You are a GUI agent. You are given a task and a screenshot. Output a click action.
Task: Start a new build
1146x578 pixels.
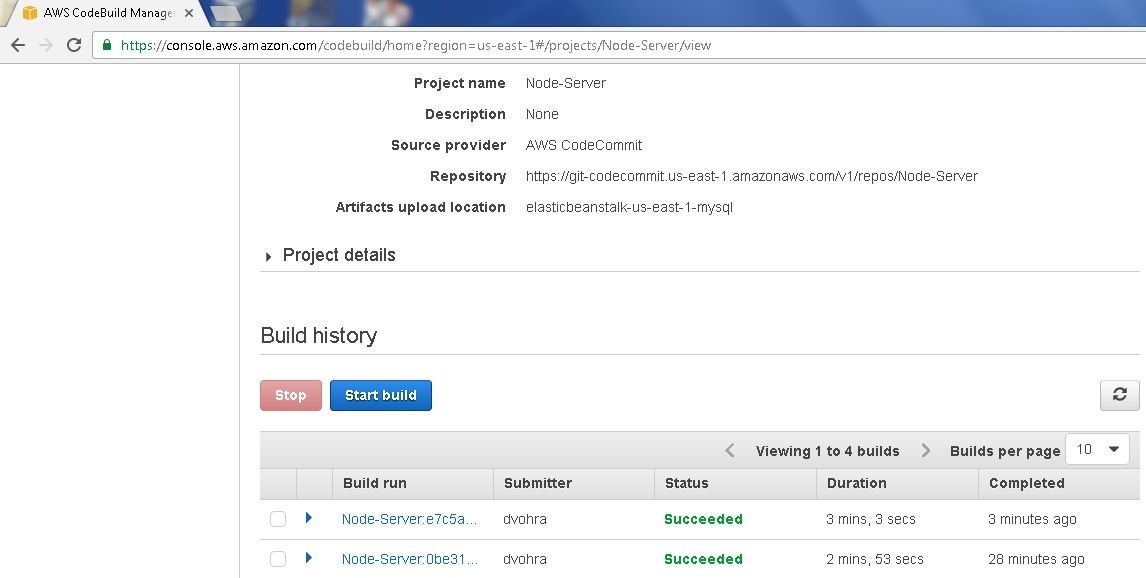pyautogui.click(x=380, y=395)
